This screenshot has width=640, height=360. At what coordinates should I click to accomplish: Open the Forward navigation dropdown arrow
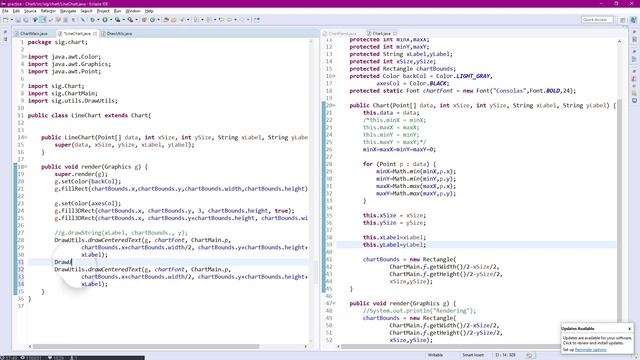click(248, 20)
